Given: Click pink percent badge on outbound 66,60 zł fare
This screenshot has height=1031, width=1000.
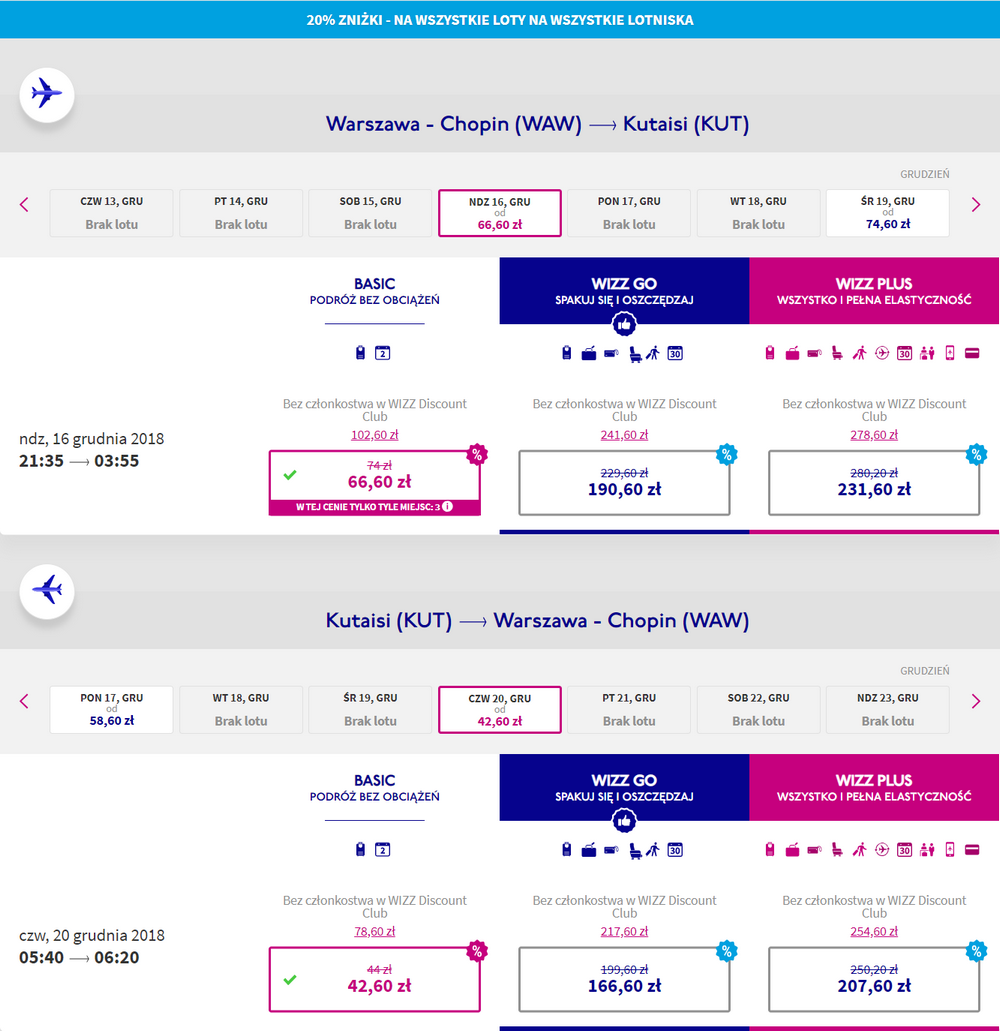Looking at the screenshot, I should pyautogui.click(x=477, y=454).
